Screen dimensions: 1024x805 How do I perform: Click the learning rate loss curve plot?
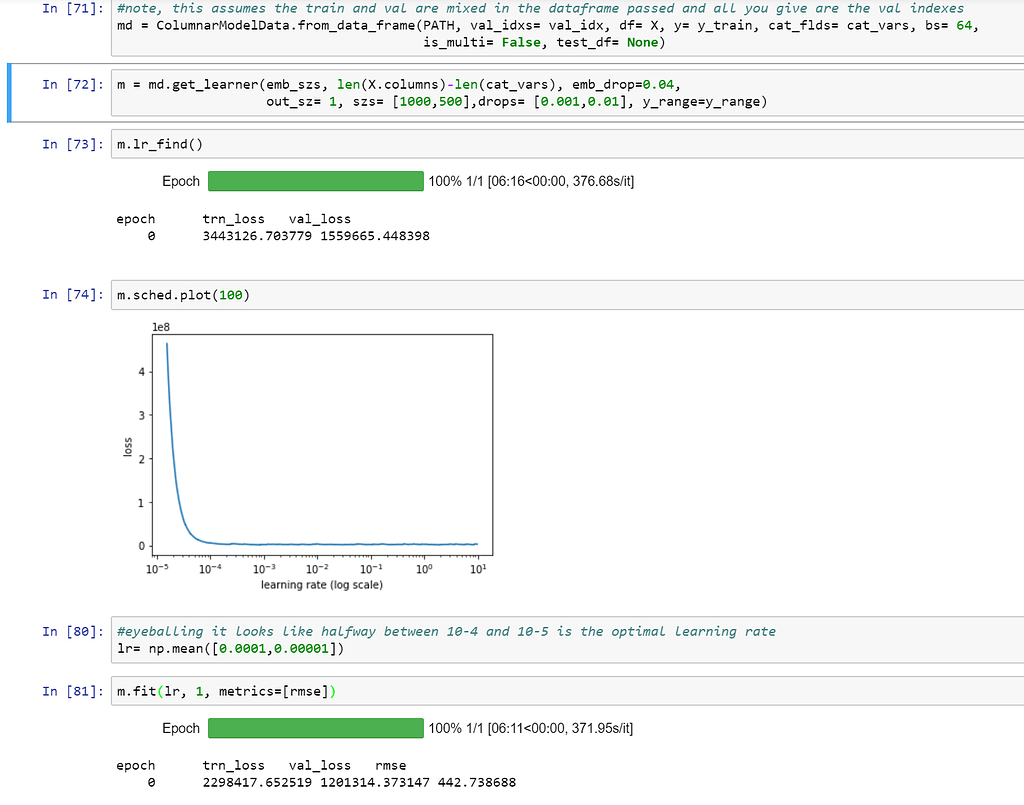click(320, 450)
